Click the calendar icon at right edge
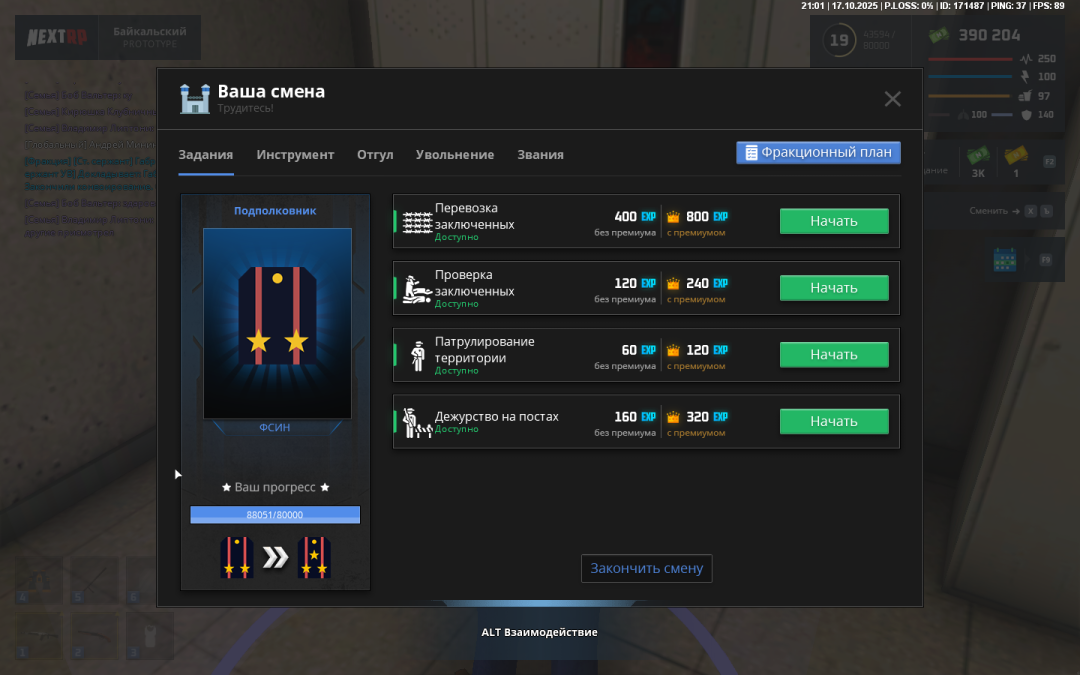This screenshot has height=675, width=1080. [1004, 260]
